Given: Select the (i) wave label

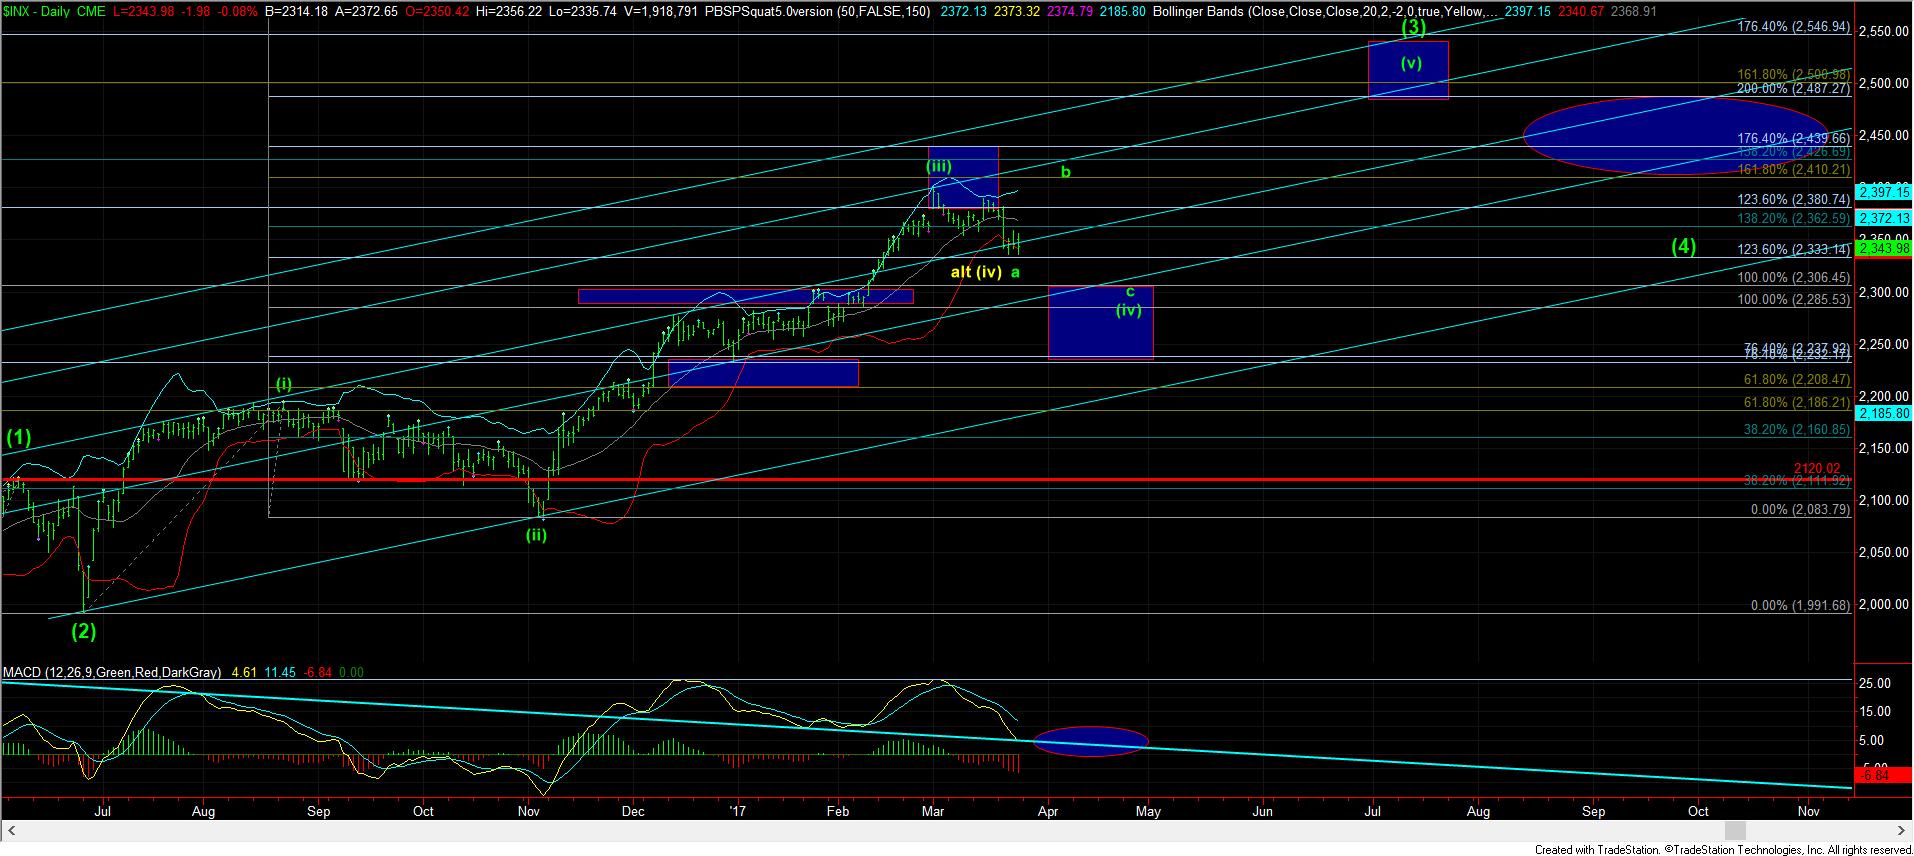Looking at the screenshot, I should pos(284,383).
